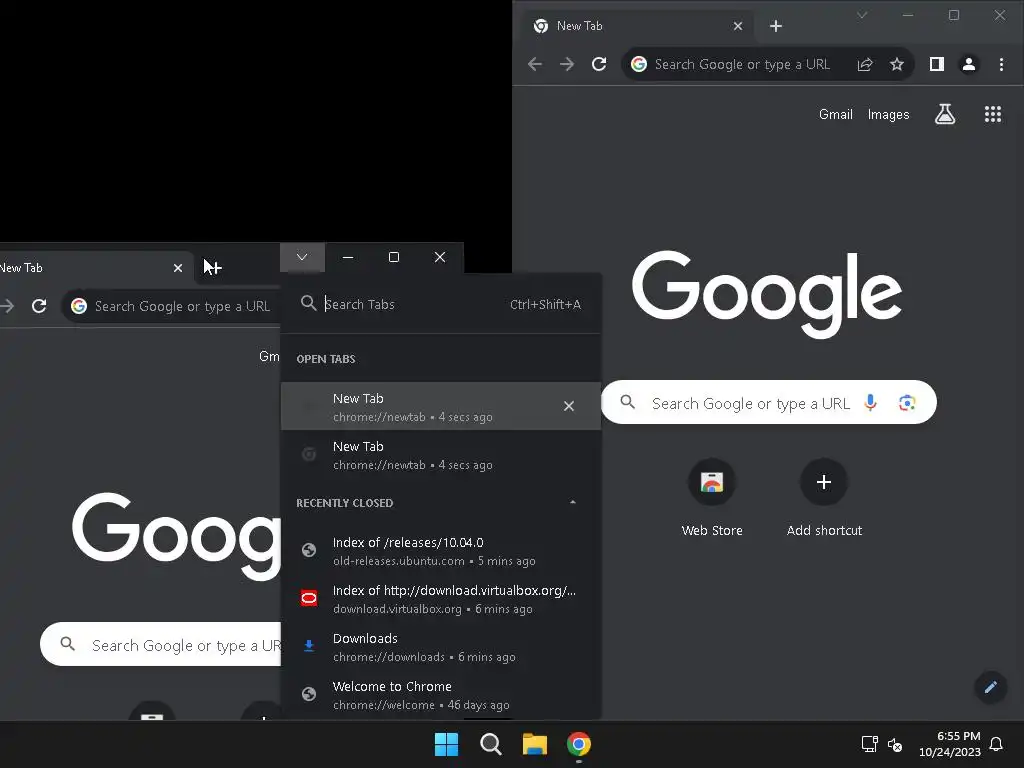Open Google Lens search by image icon
The width and height of the screenshot is (1024, 768).
tap(906, 402)
